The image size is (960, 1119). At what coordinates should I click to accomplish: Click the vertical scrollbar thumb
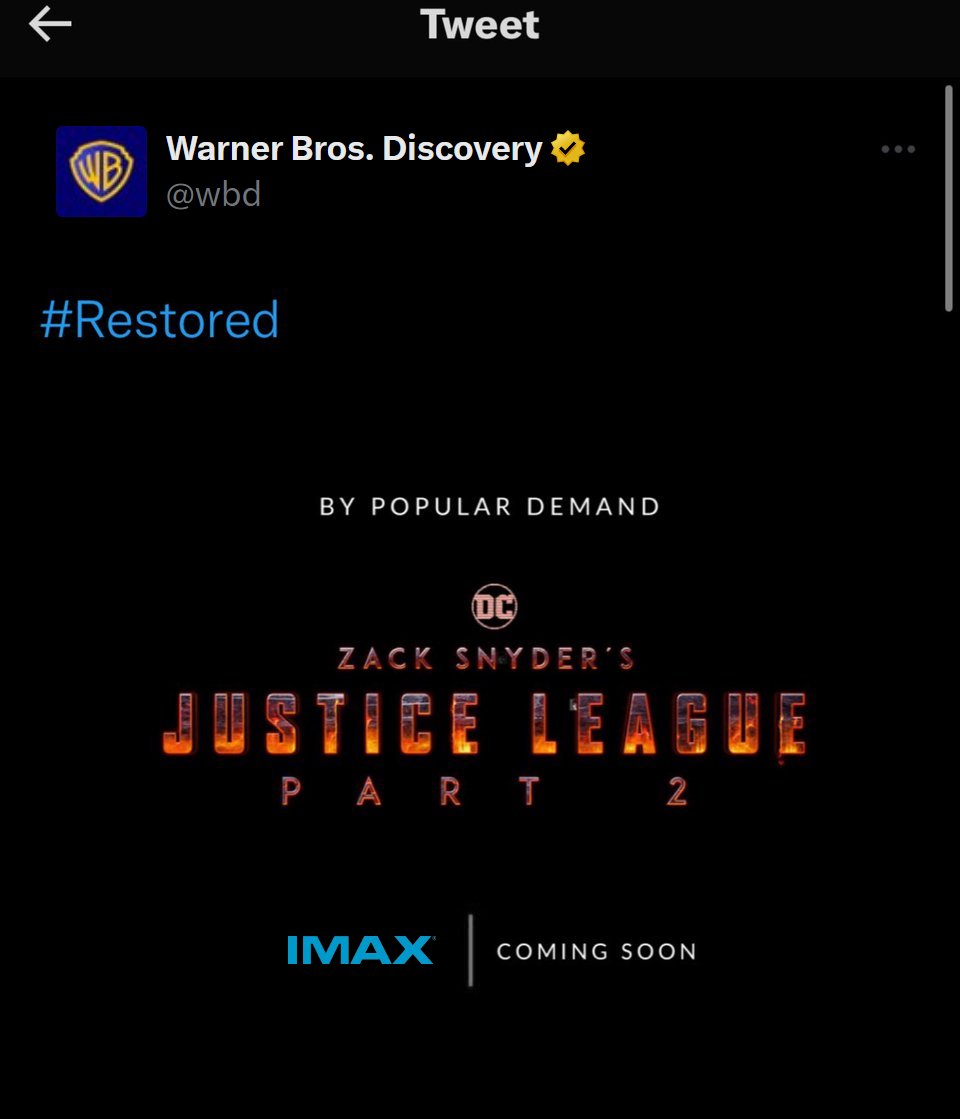949,198
